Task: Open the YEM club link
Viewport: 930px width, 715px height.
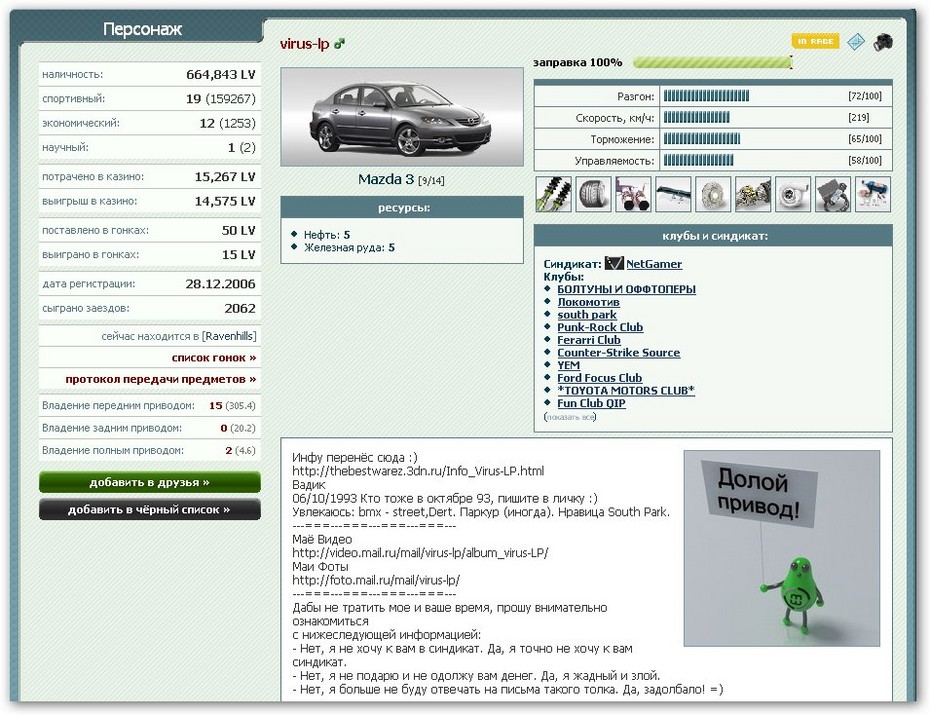Action: [568, 365]
